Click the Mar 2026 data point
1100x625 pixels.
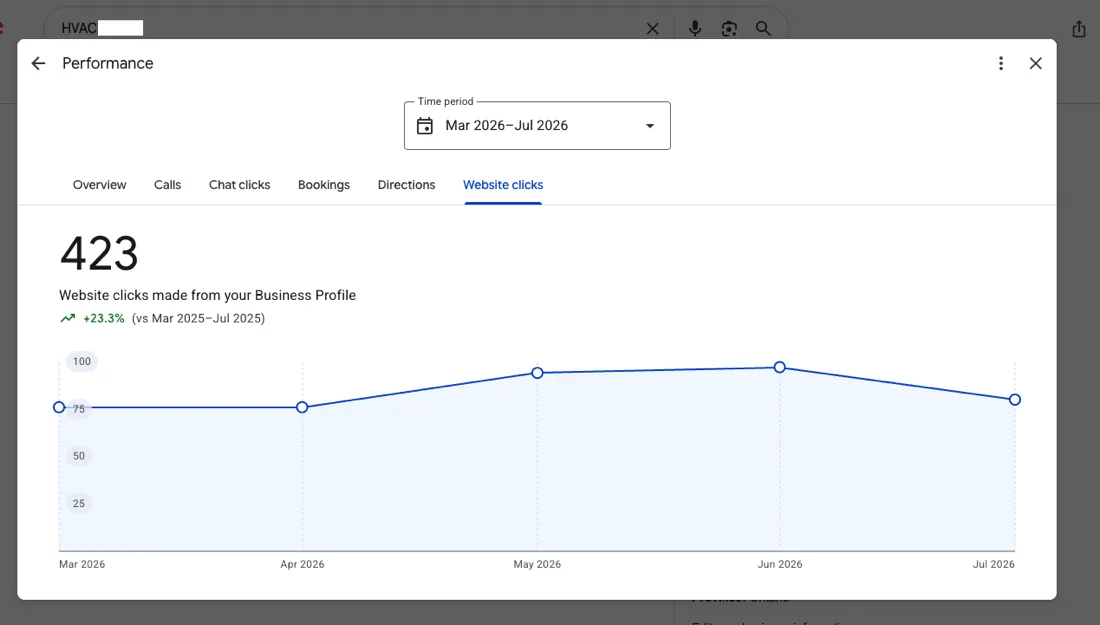click(59, 408)
